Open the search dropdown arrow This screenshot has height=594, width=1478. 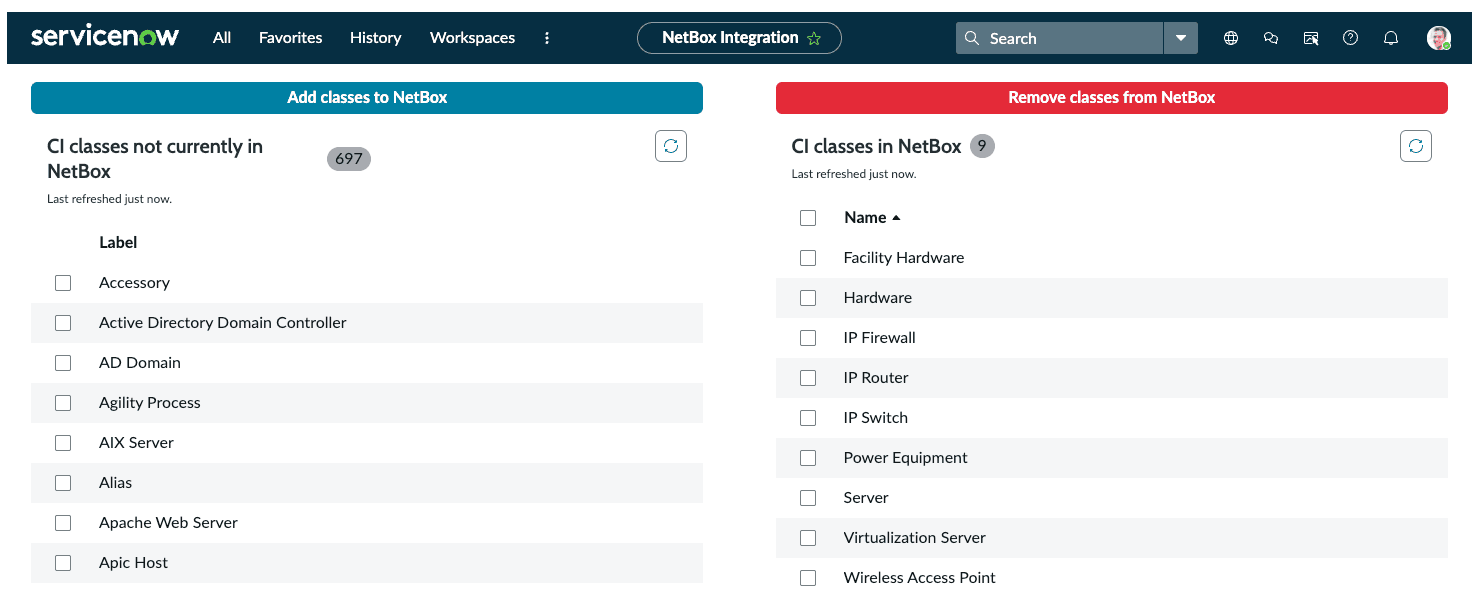(x=1181, y=37)
